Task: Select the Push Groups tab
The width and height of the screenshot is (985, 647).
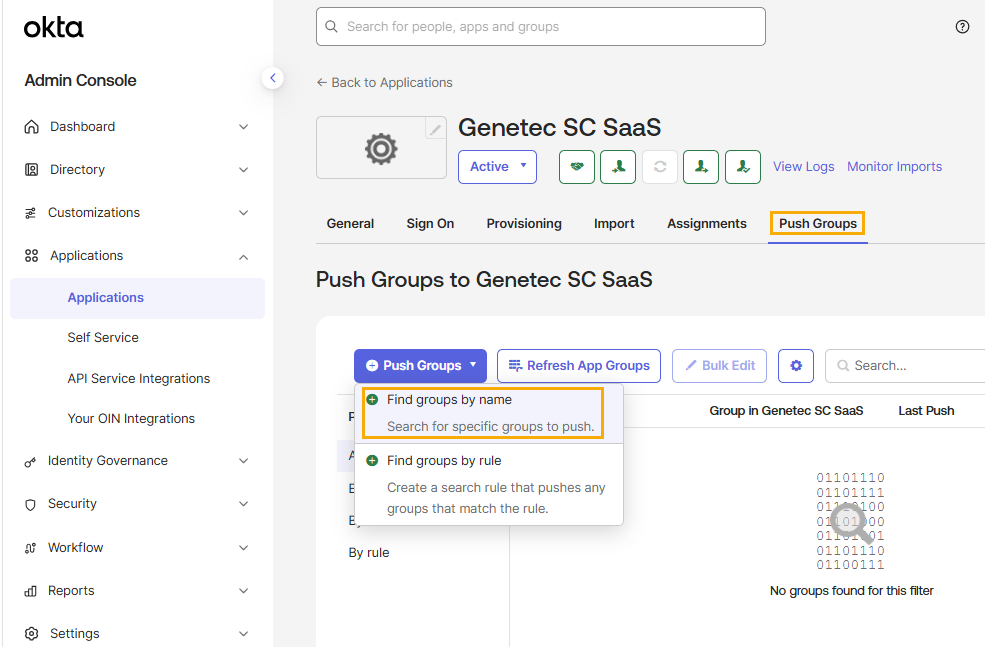Action: pyautogui.click(x=818, y=224)
